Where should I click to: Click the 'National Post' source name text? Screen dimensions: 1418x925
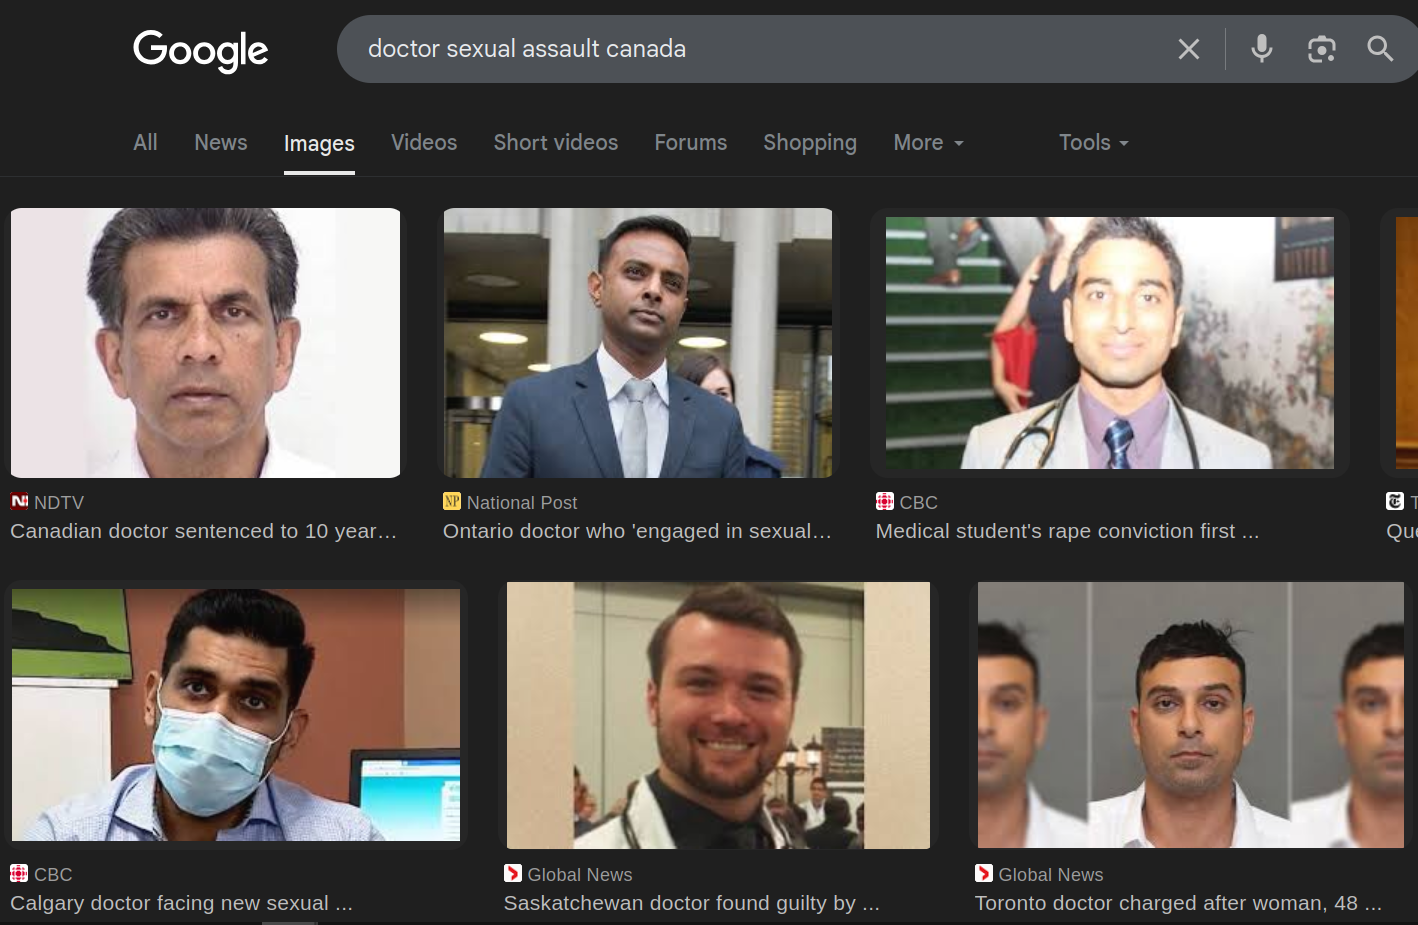(522, 503)
